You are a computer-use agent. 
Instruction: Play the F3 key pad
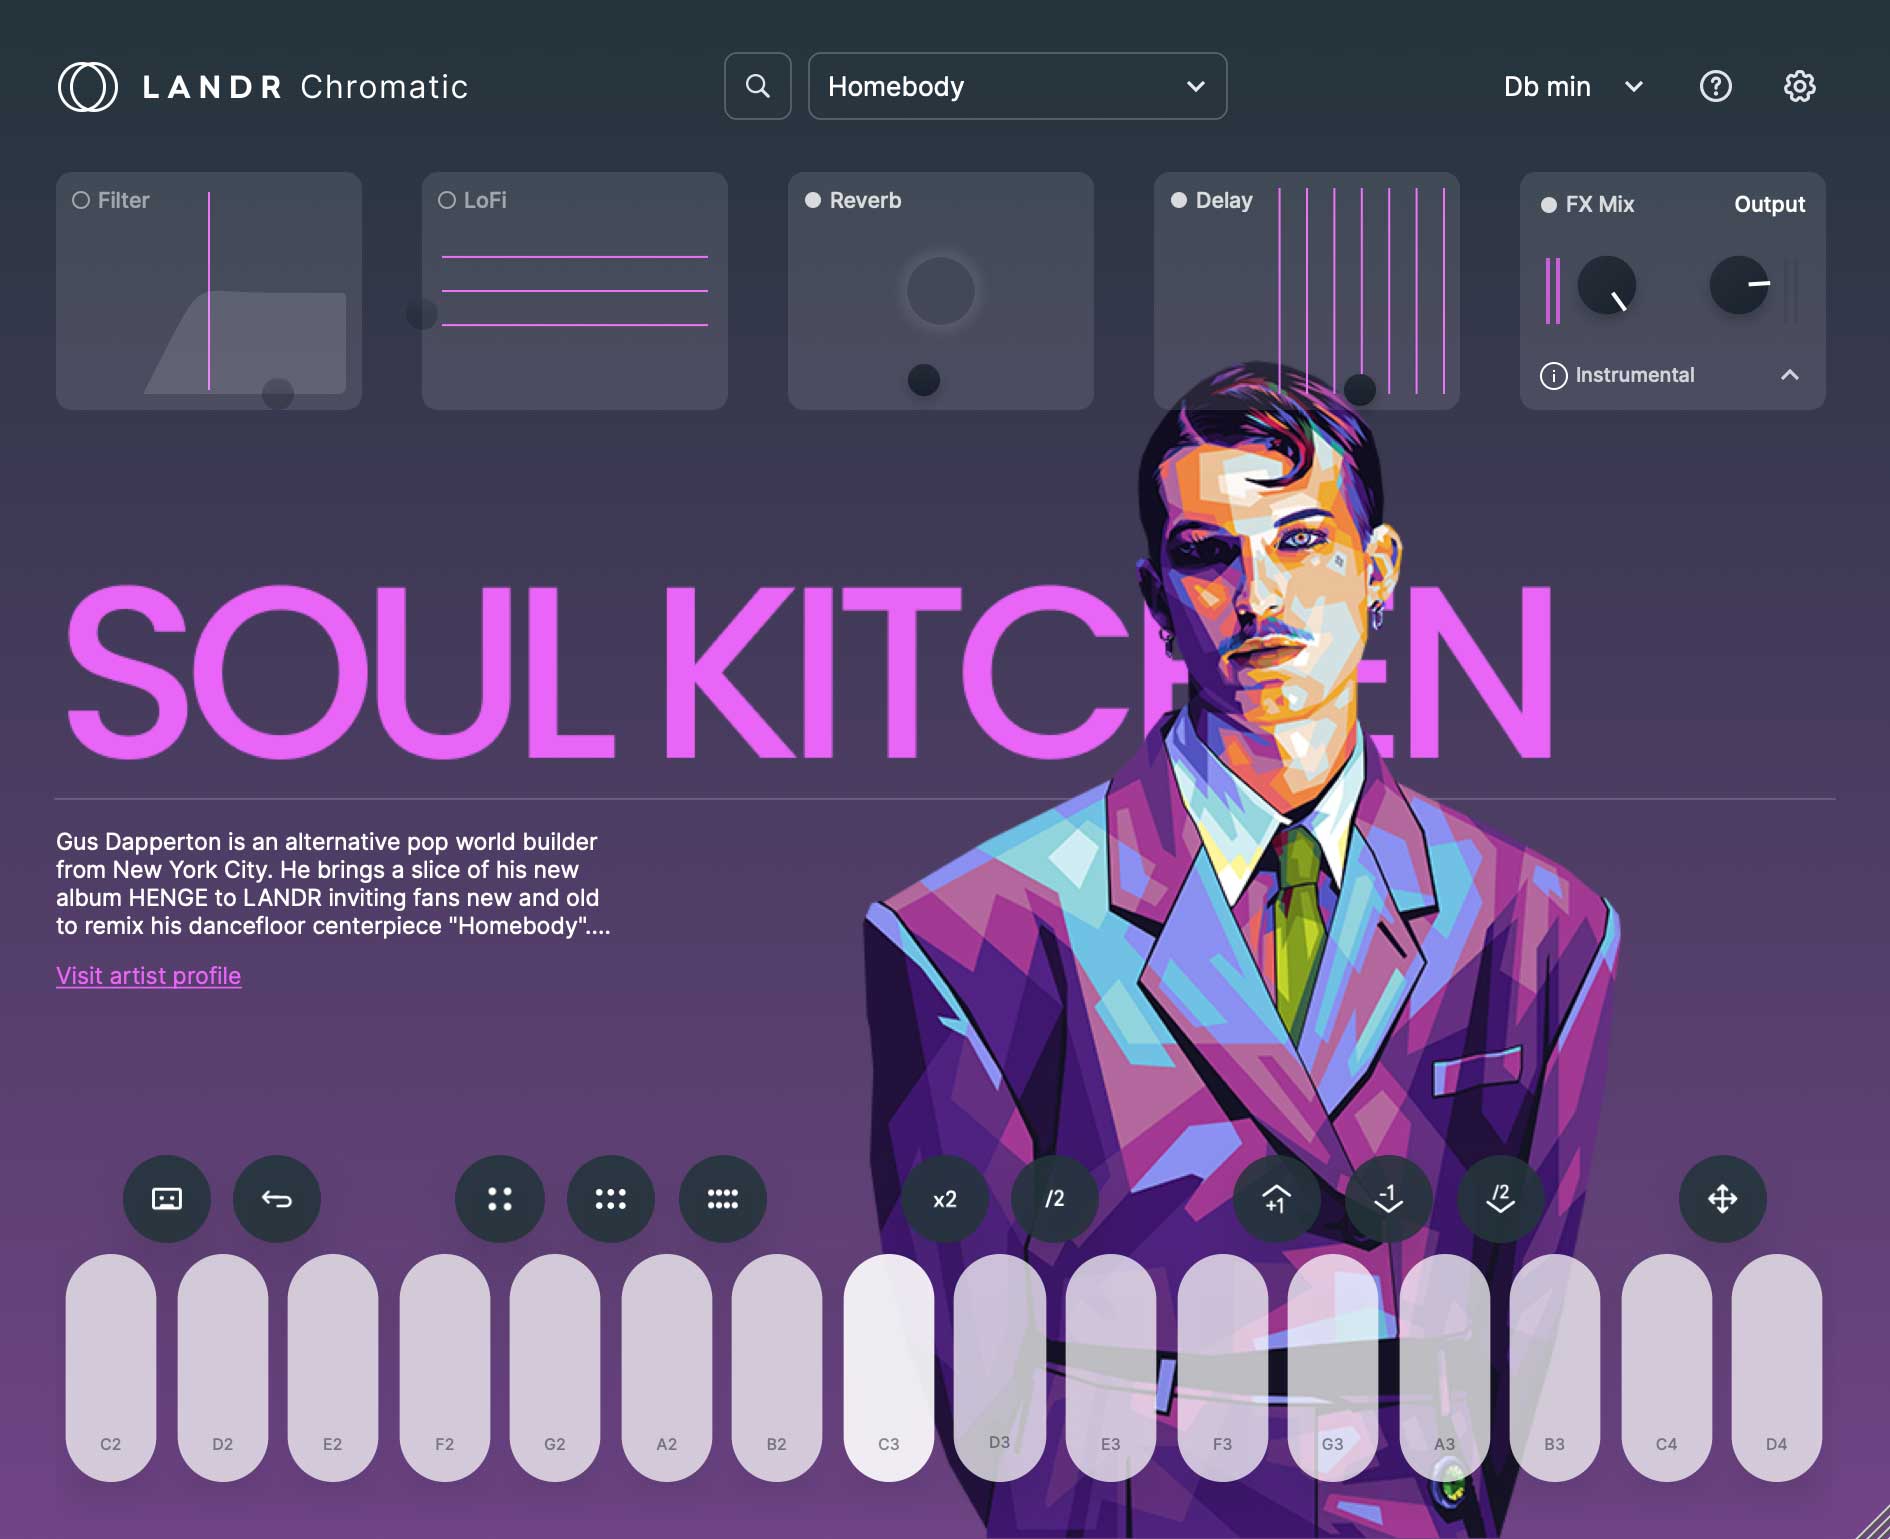tap(1223, 1368)
